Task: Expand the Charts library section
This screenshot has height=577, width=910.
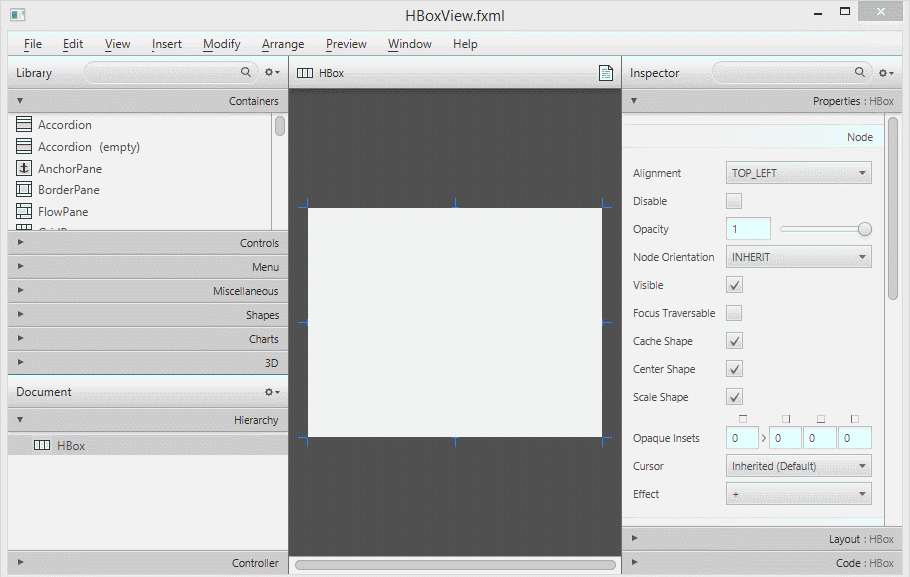Action: click(x=148, y=339)
